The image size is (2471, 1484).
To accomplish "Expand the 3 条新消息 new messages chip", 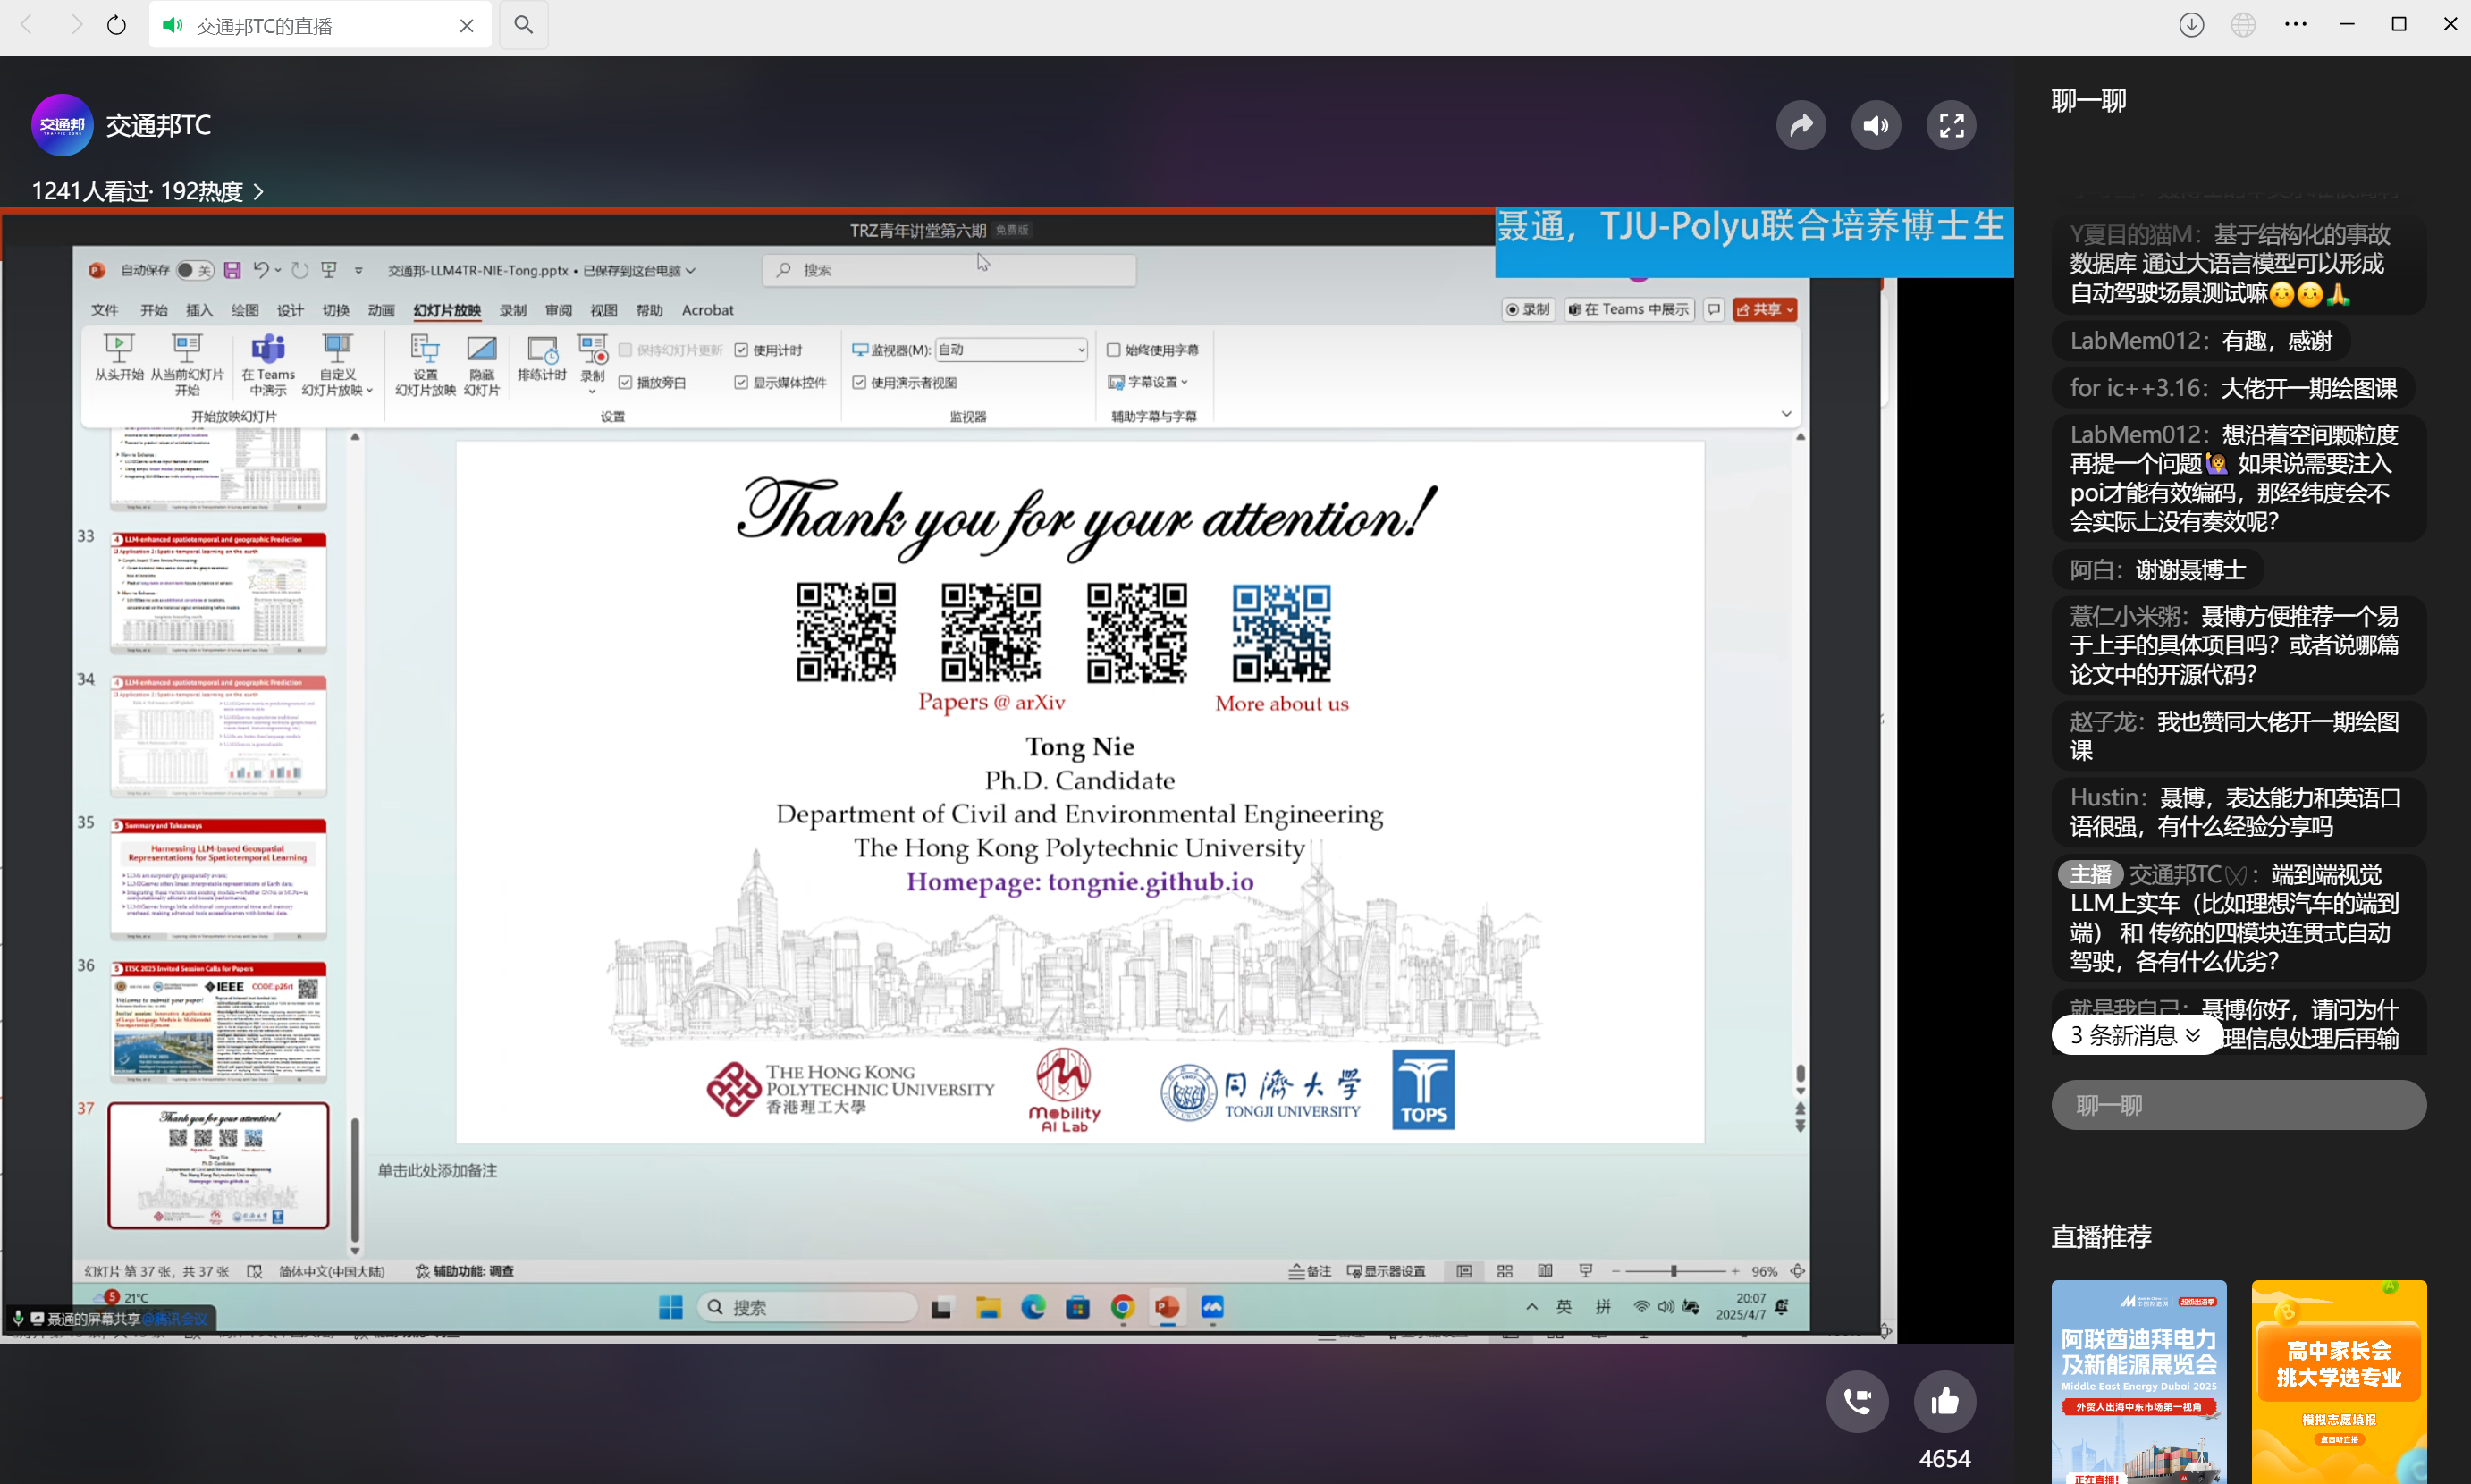I will click(x=2136, y=1035).
